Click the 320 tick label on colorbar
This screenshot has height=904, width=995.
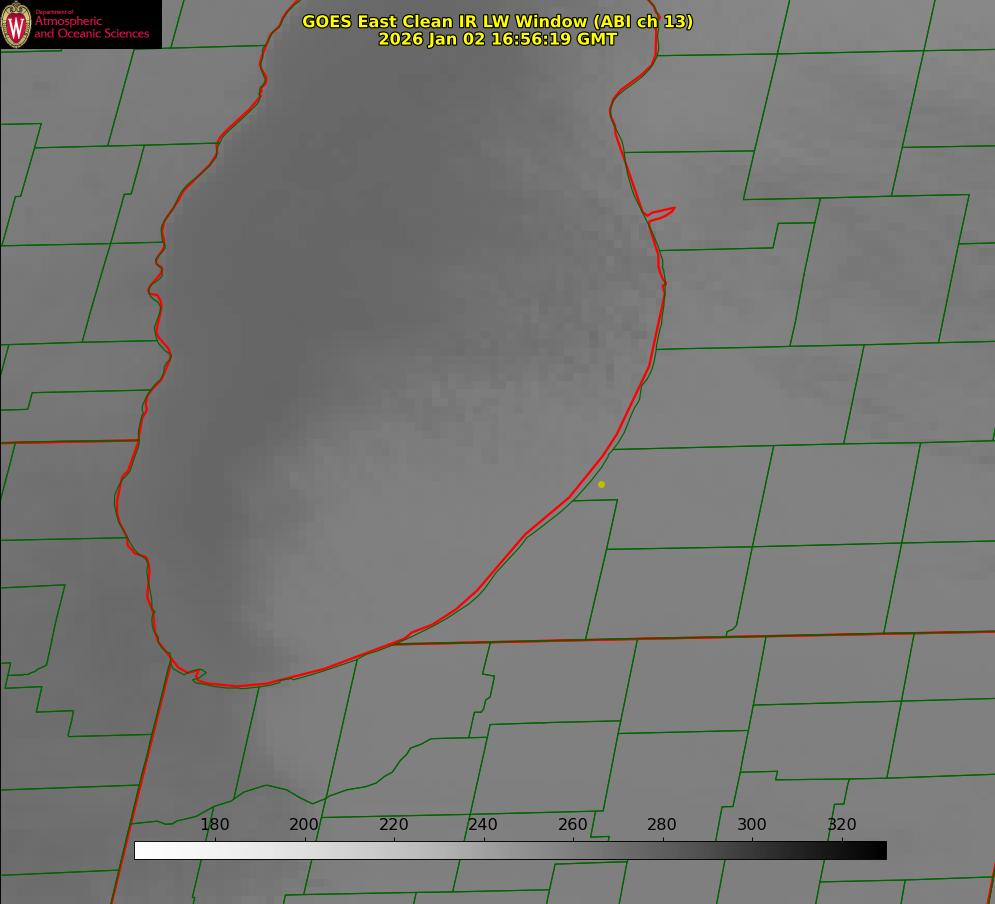point(841,825)
